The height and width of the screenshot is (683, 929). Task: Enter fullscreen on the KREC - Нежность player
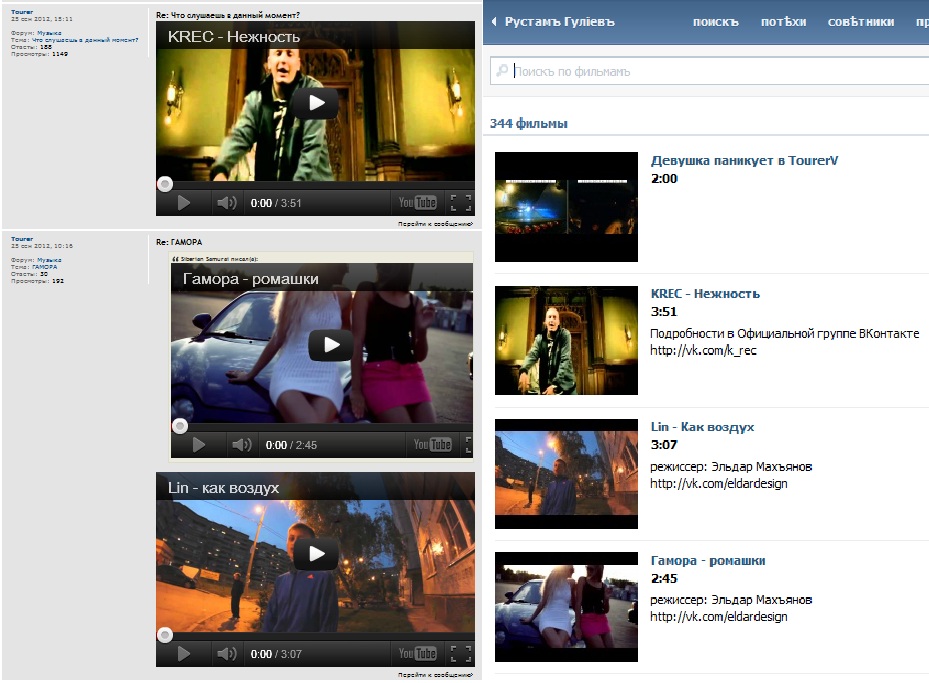(461, 203)
